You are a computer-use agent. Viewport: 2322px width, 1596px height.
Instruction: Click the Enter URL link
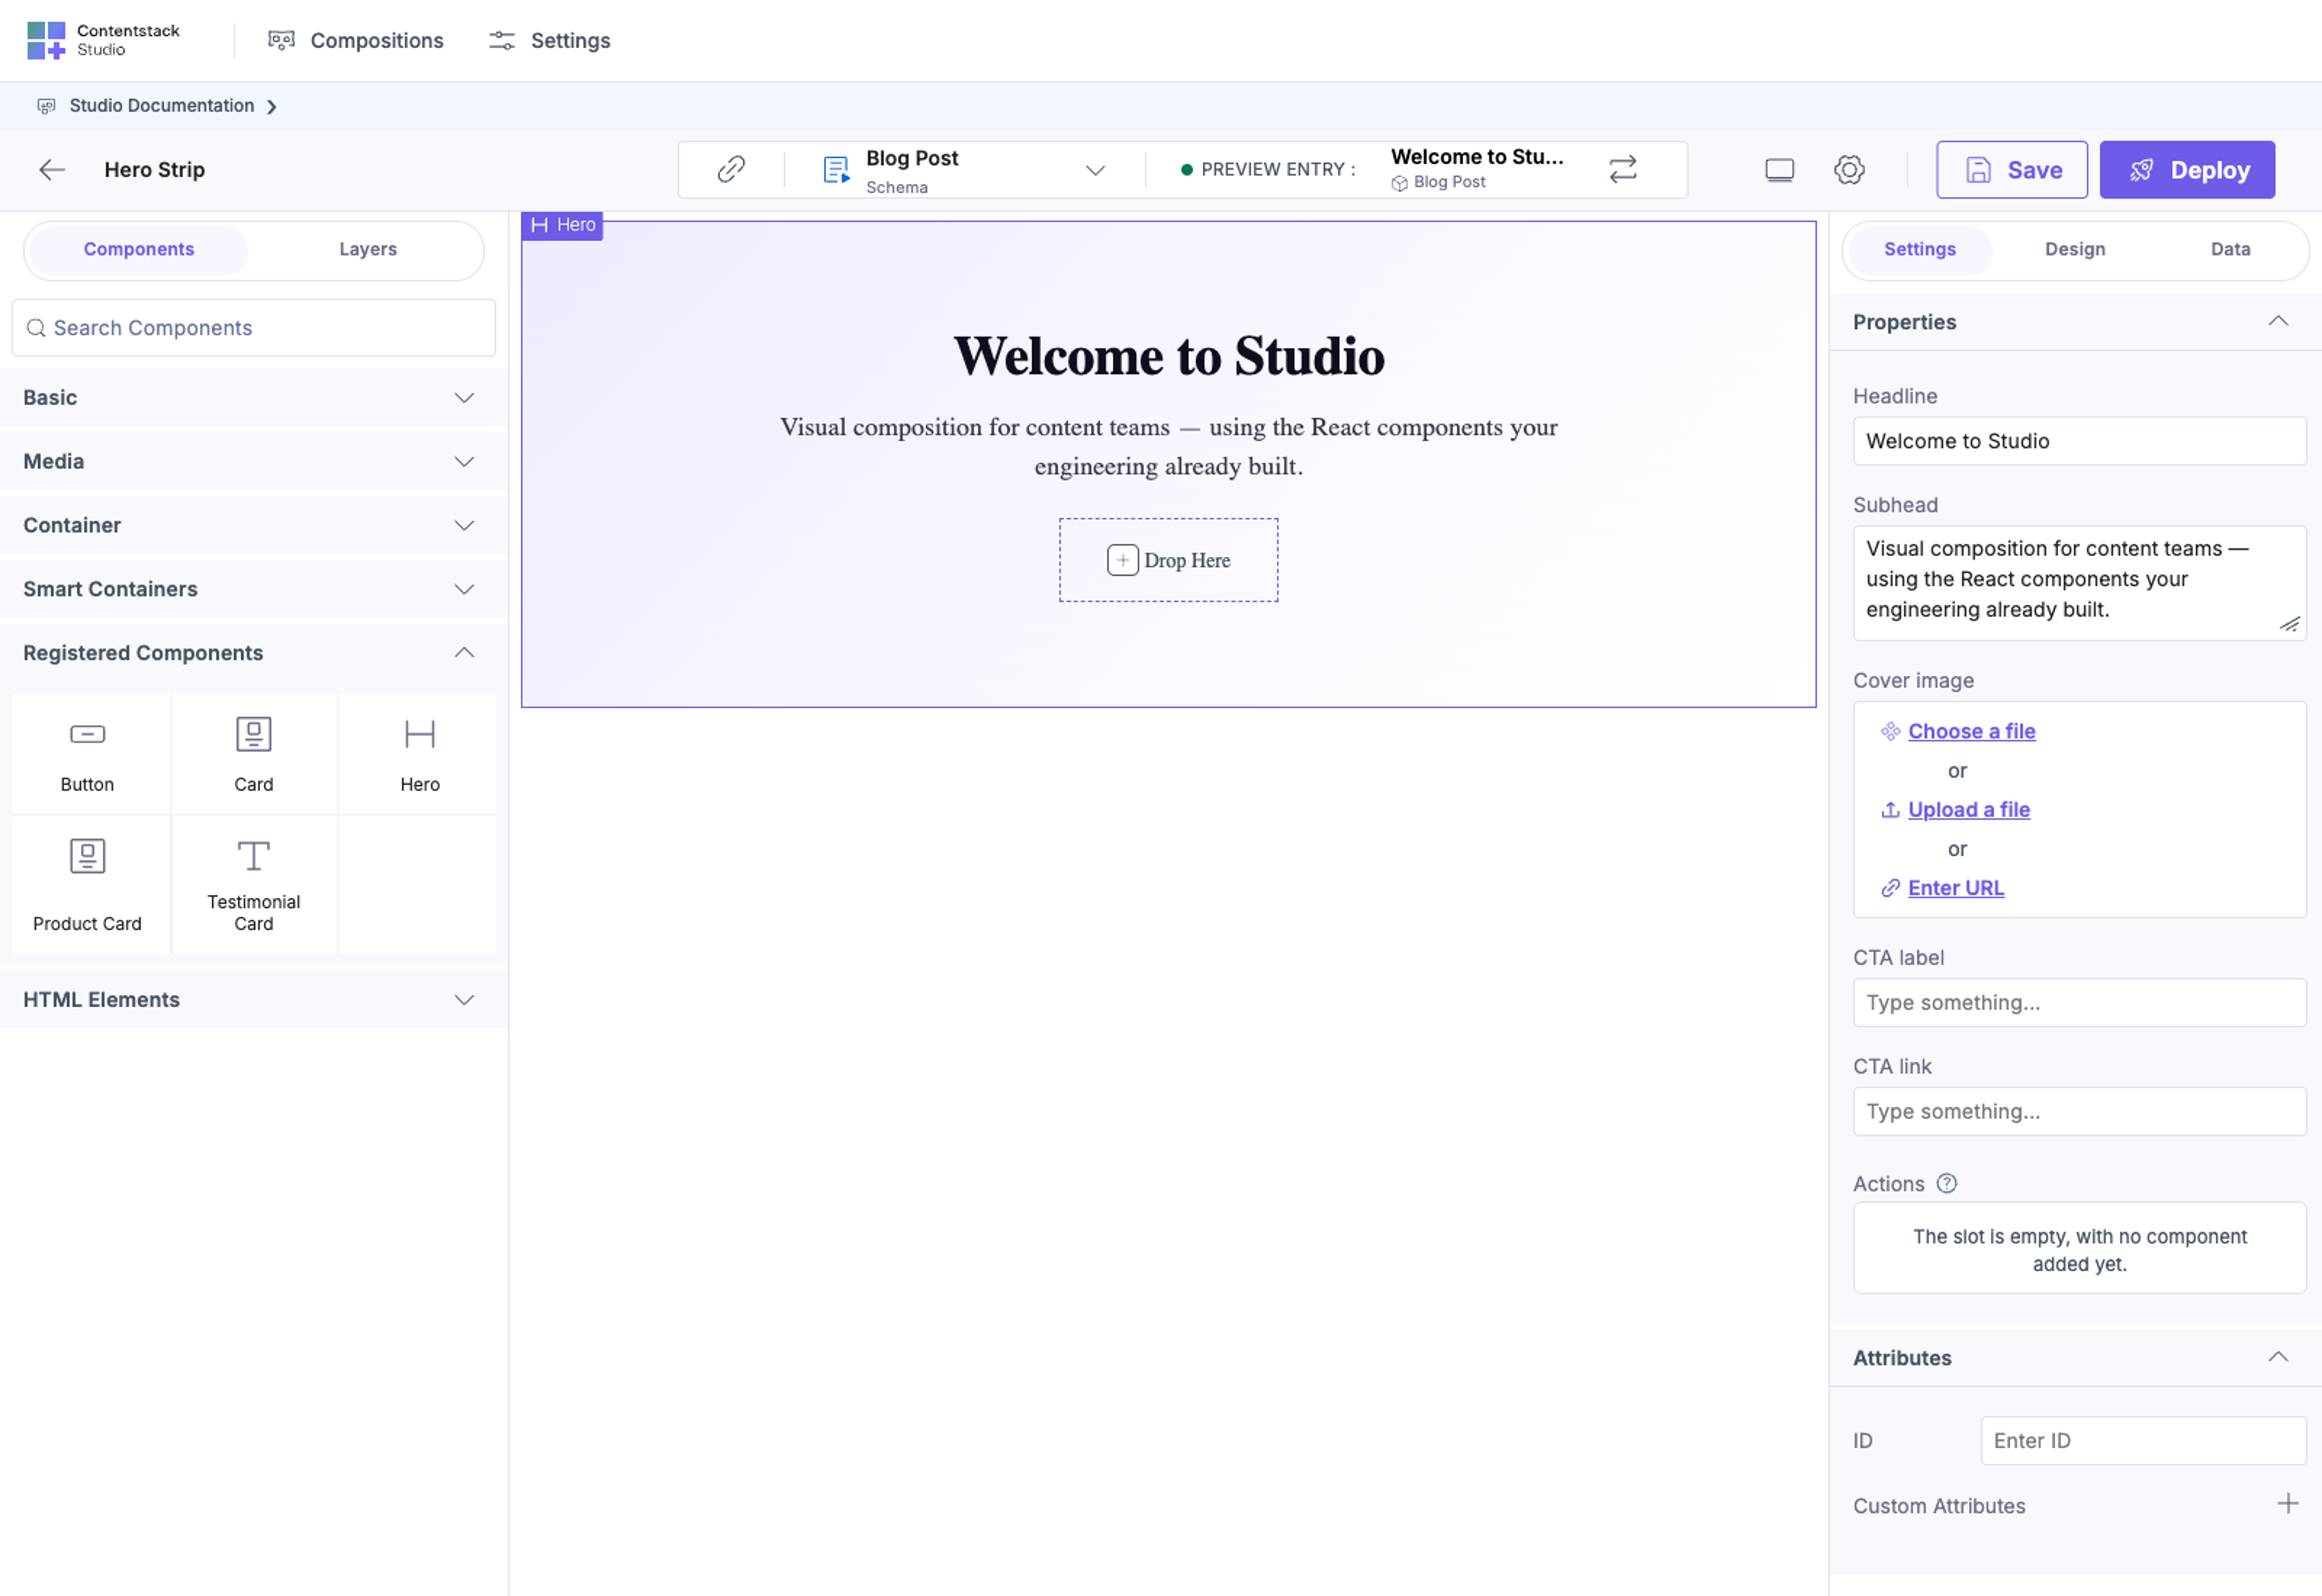(1955, 888)
